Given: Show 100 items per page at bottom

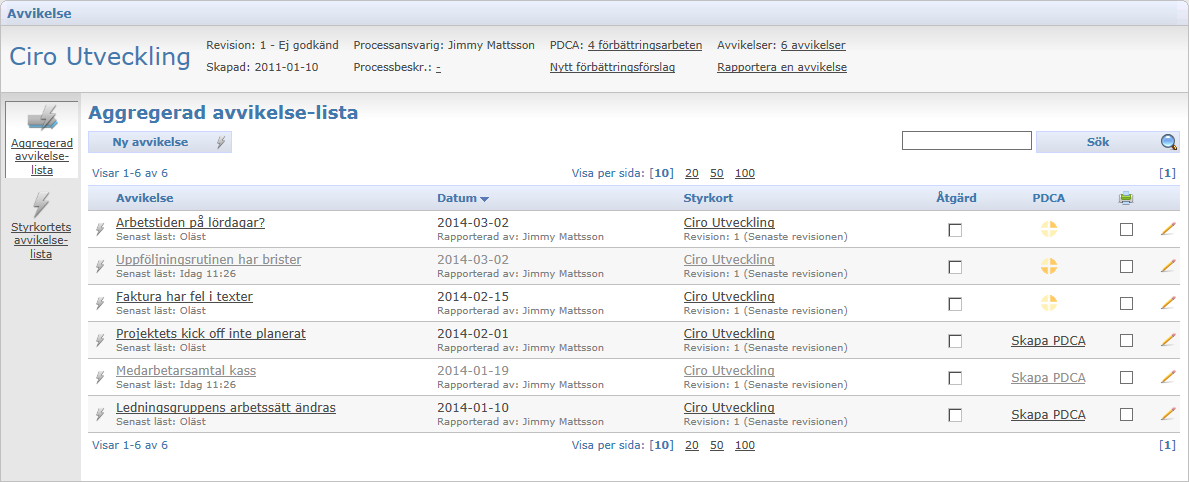Looking at the screenshot, I should tap(745, 445).
